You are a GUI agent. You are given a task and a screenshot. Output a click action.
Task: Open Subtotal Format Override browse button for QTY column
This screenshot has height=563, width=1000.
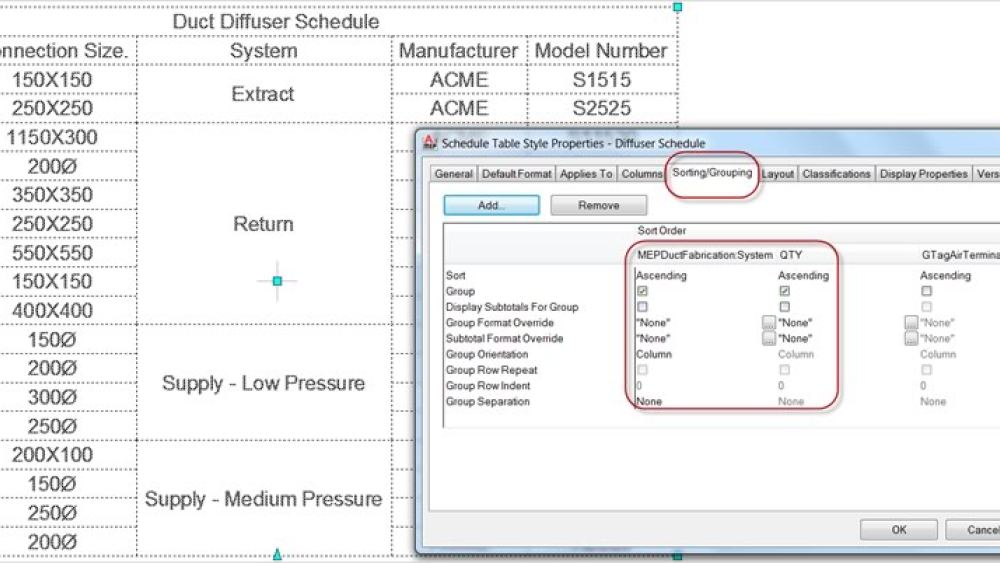coord(911,338)
